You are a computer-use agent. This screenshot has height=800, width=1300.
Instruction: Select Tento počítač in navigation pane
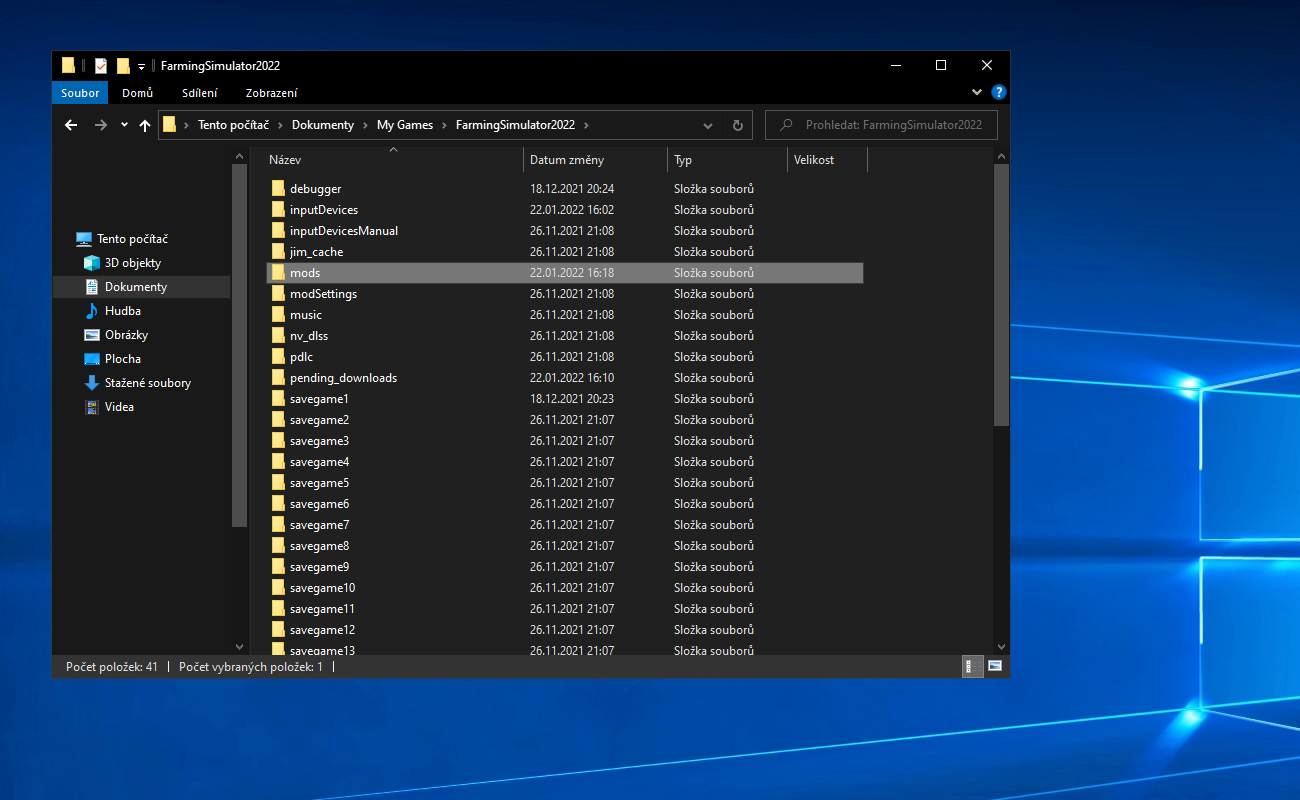(x=132, y=239)
